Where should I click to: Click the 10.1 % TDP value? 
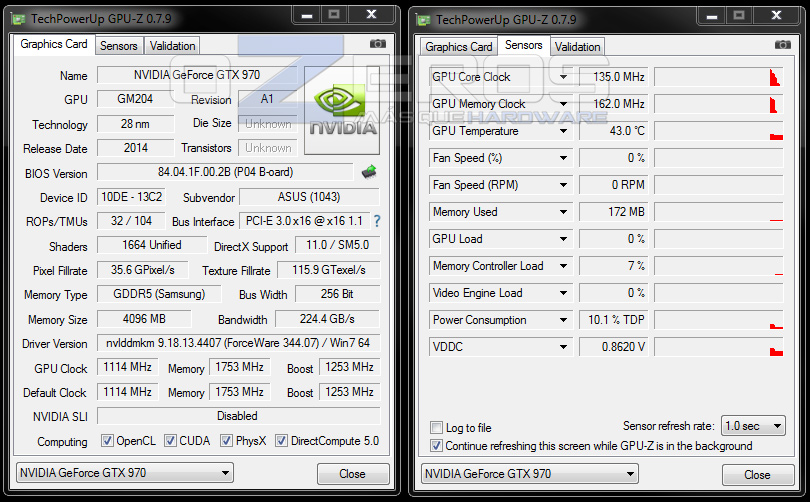[614, 320]
